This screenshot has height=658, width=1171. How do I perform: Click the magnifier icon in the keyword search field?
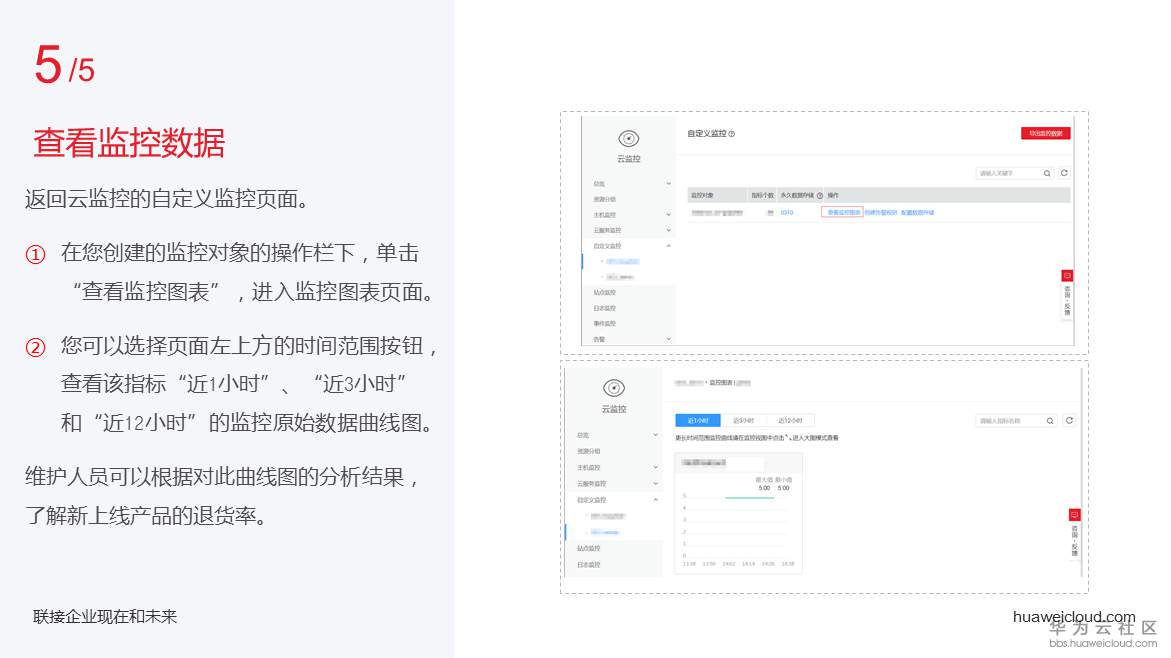coord(1045,172)
